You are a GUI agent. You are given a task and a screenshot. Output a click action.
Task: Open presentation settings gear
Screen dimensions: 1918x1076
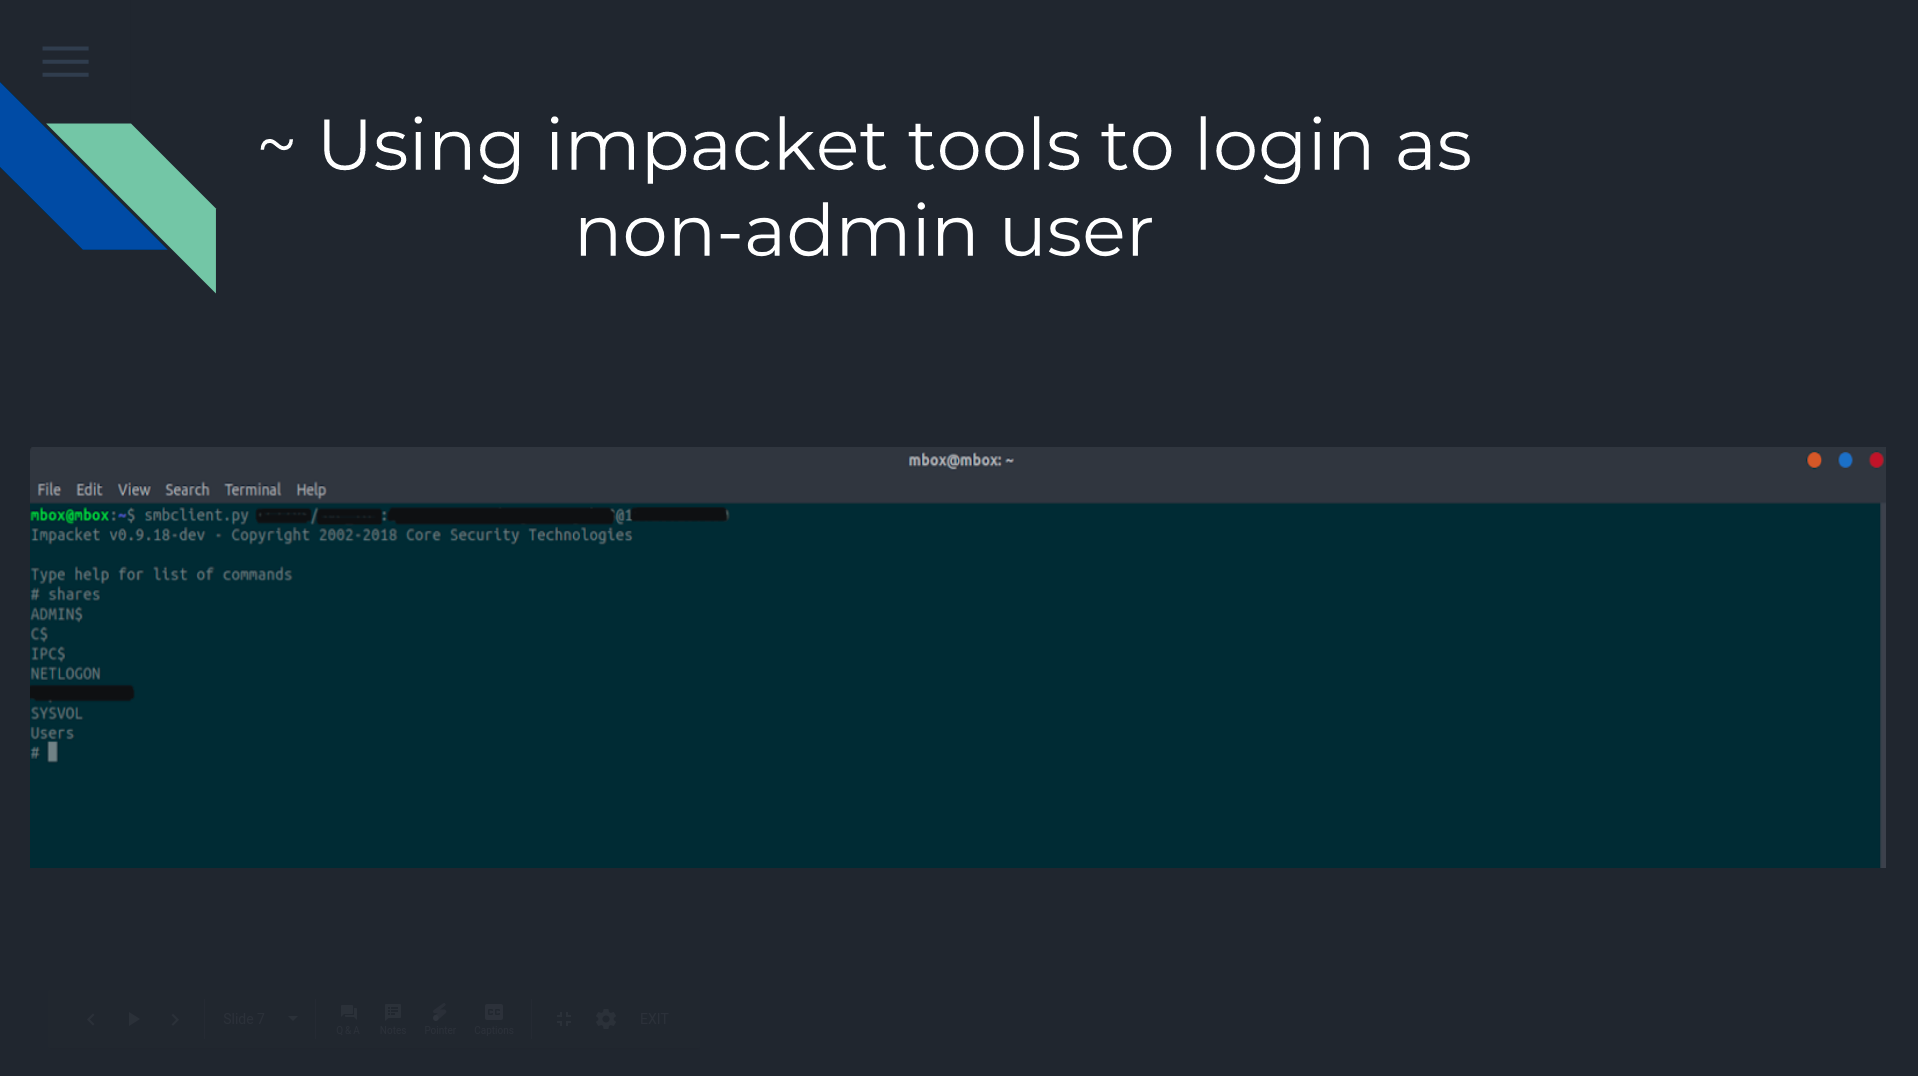[x=606, y=1019]
